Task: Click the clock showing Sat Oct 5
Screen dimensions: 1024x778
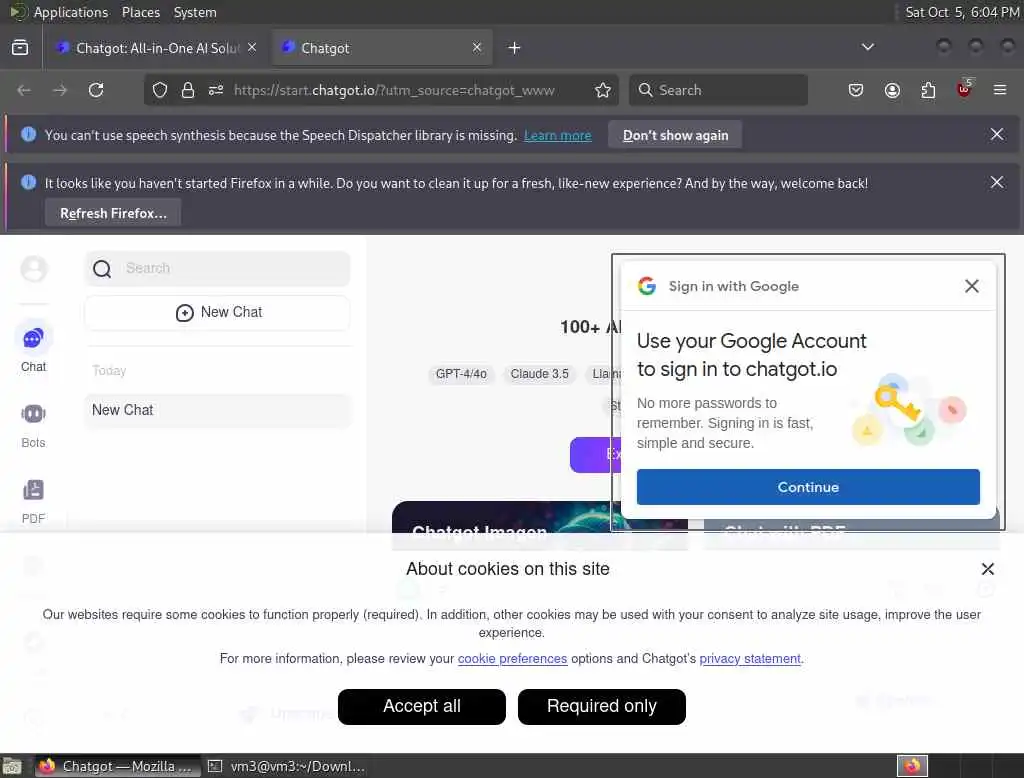Action: click(x=962, y=12)
